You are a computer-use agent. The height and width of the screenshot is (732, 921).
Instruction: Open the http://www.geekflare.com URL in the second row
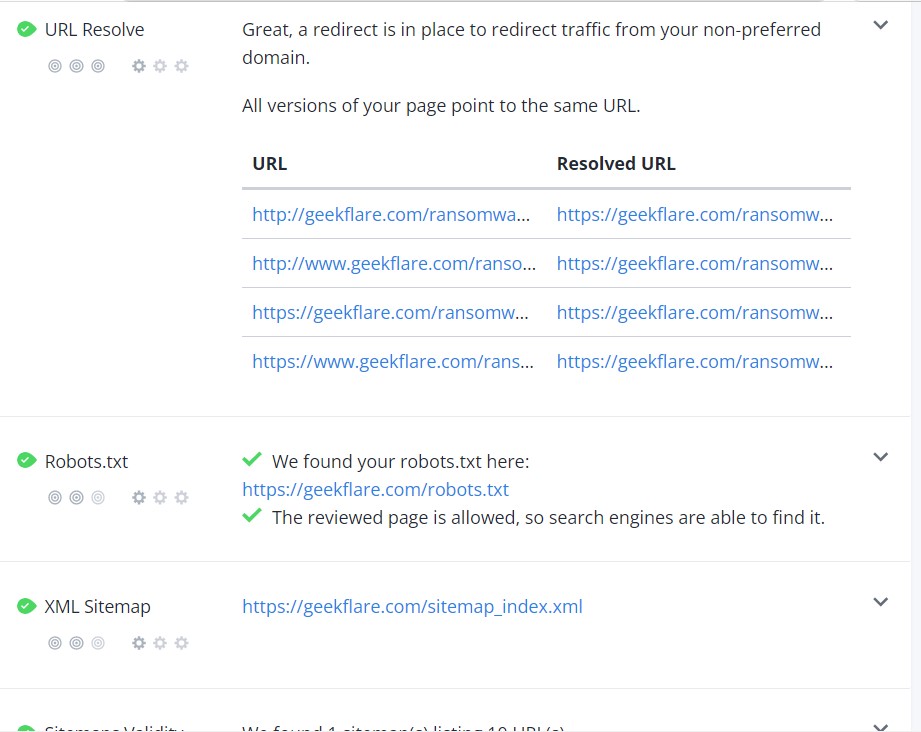(x=394, y=263)
